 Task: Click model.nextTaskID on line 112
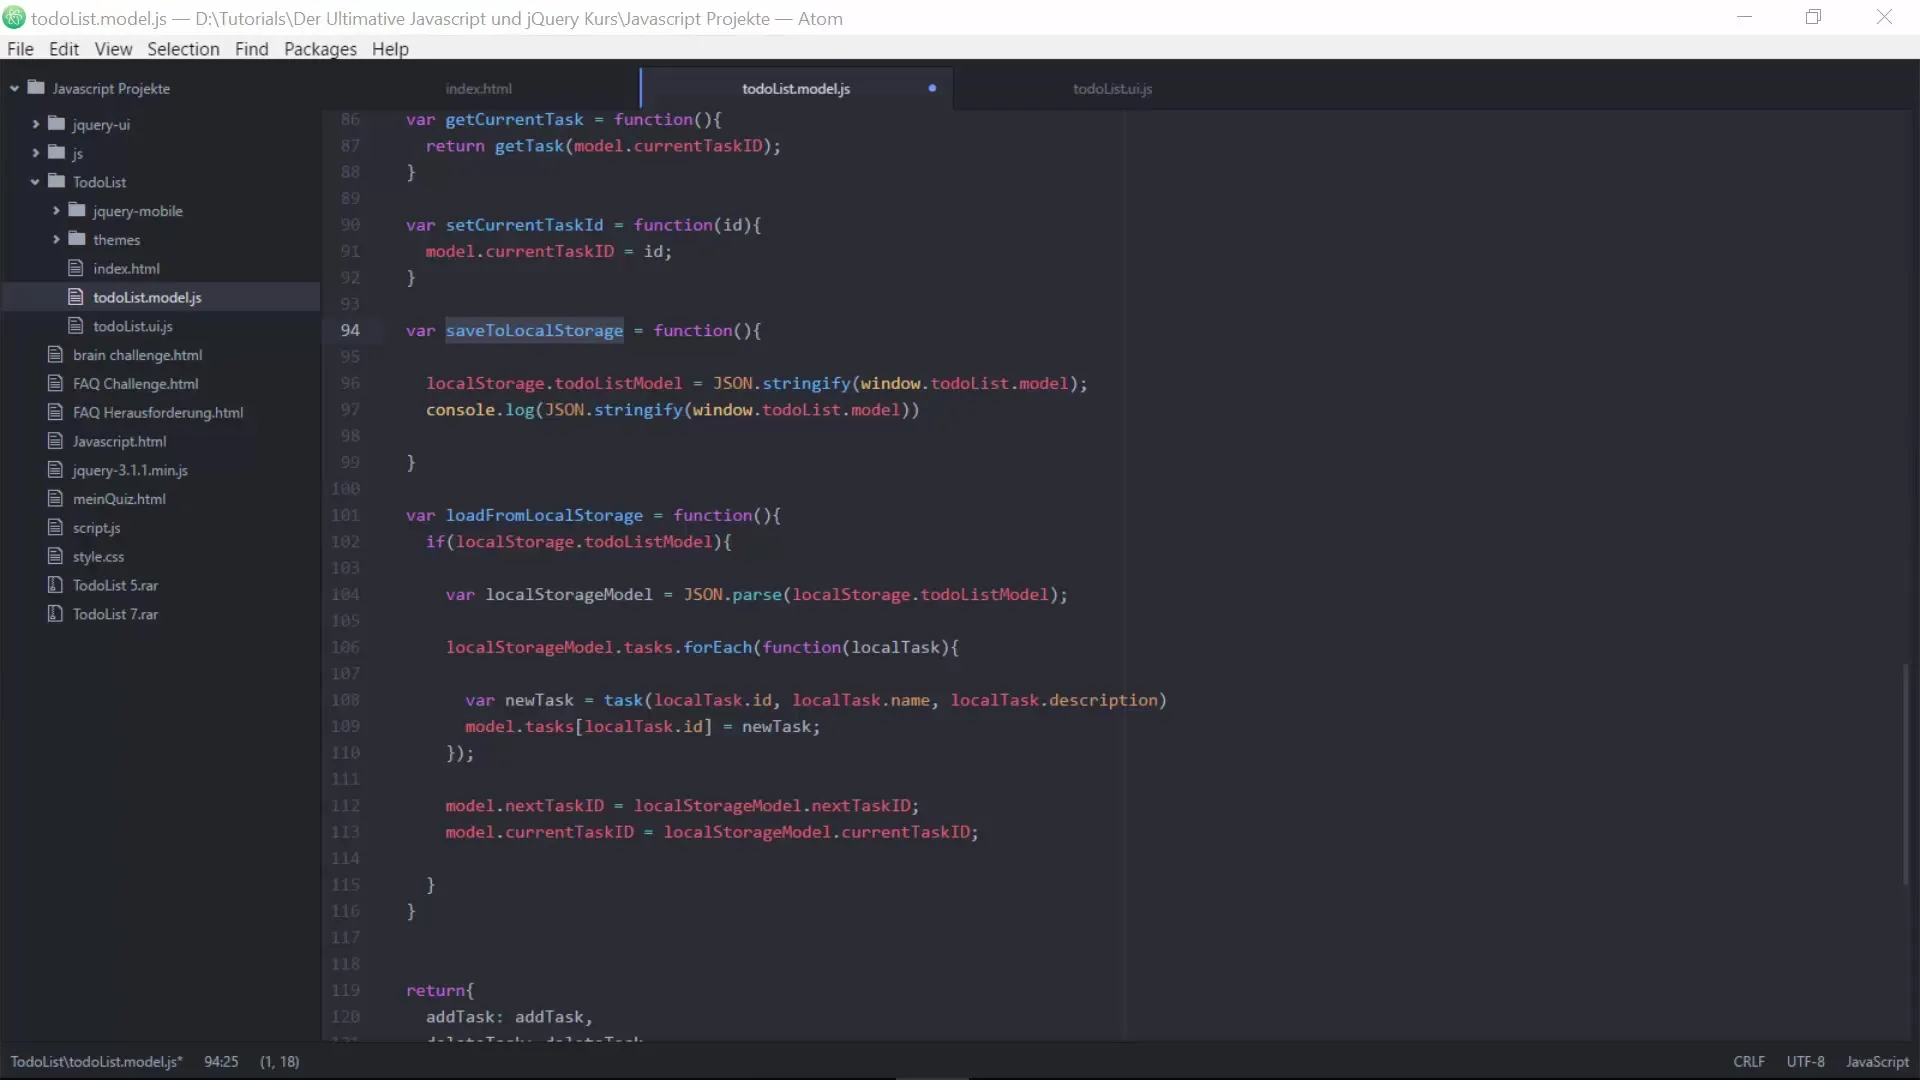(x=525, y=805)
